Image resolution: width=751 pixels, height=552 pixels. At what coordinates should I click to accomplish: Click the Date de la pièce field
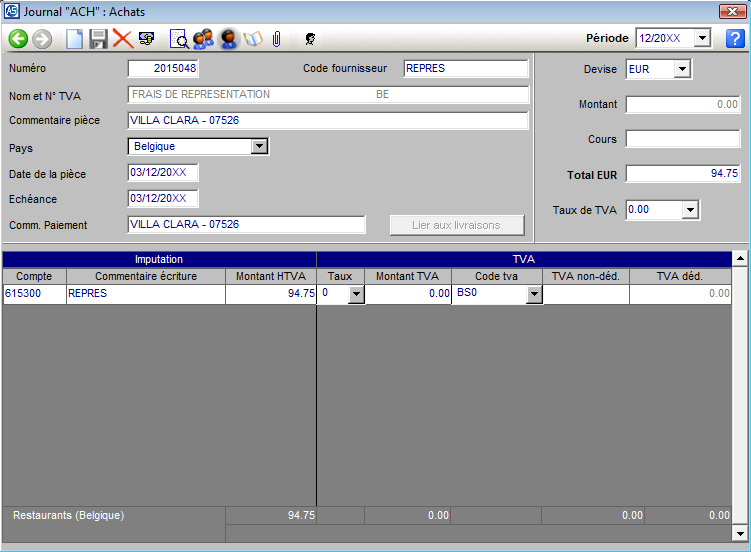[163, 173]
